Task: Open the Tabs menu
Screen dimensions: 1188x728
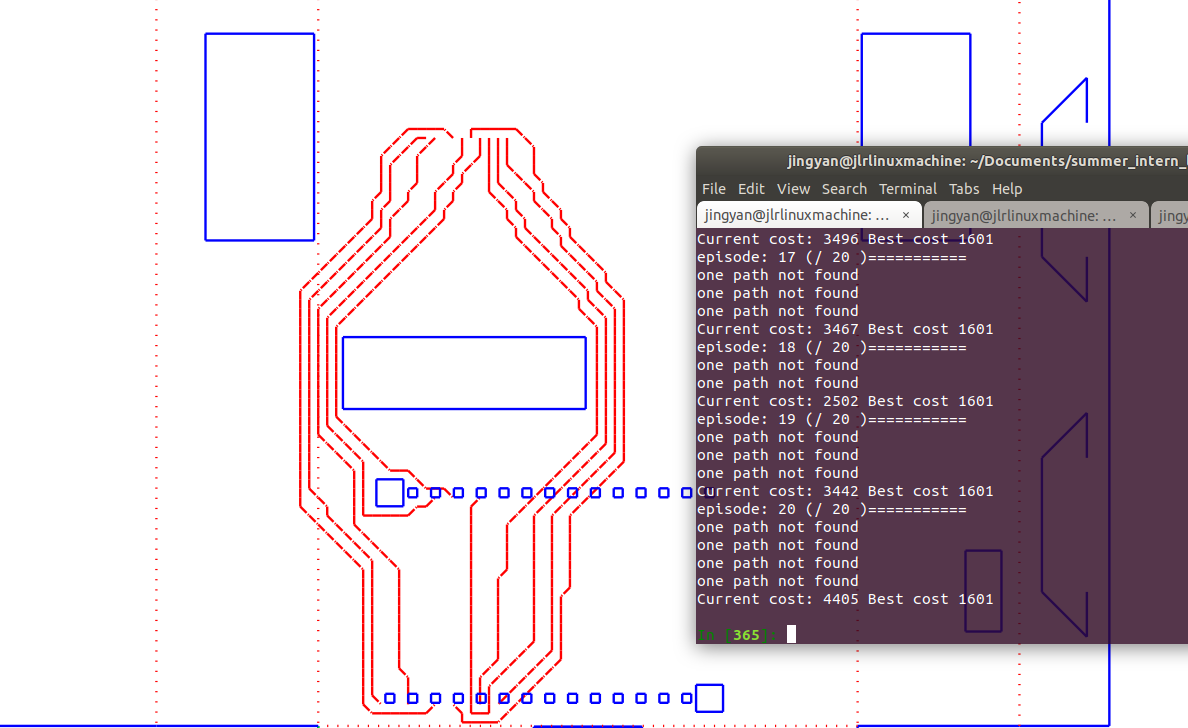Action: 964,189
